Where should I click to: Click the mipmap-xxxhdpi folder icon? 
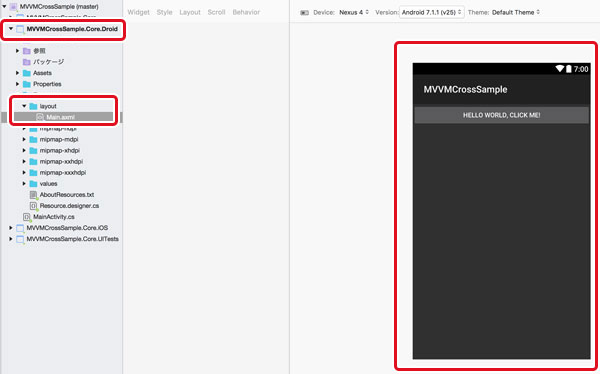[x=33, y=173]
